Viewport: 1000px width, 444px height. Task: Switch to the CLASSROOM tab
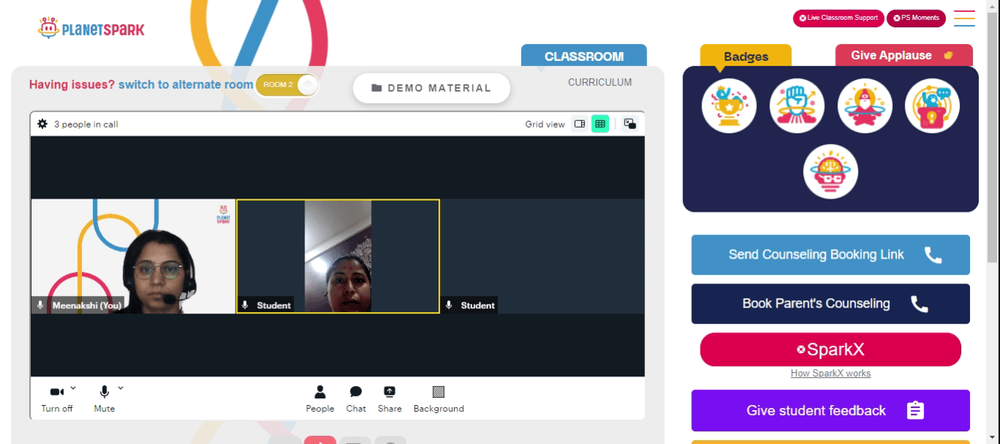click(x=584, y=56)
